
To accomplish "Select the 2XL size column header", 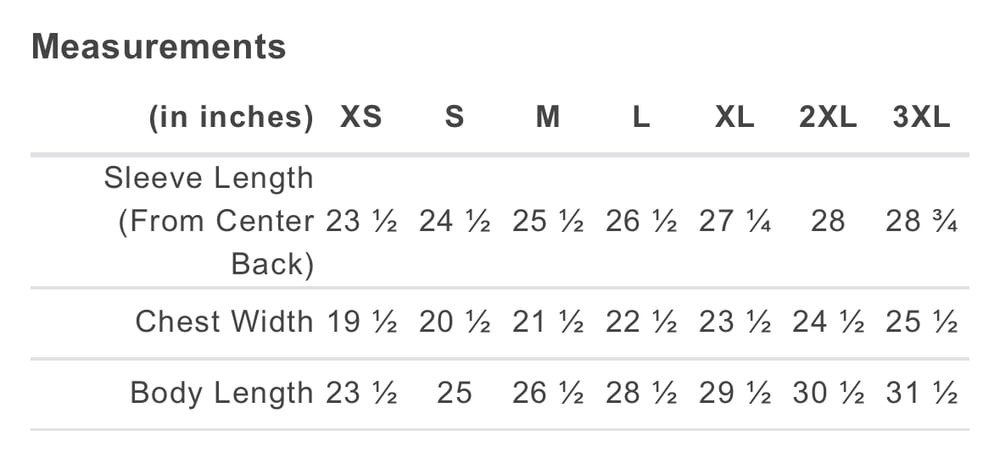I will coord(828,117).
